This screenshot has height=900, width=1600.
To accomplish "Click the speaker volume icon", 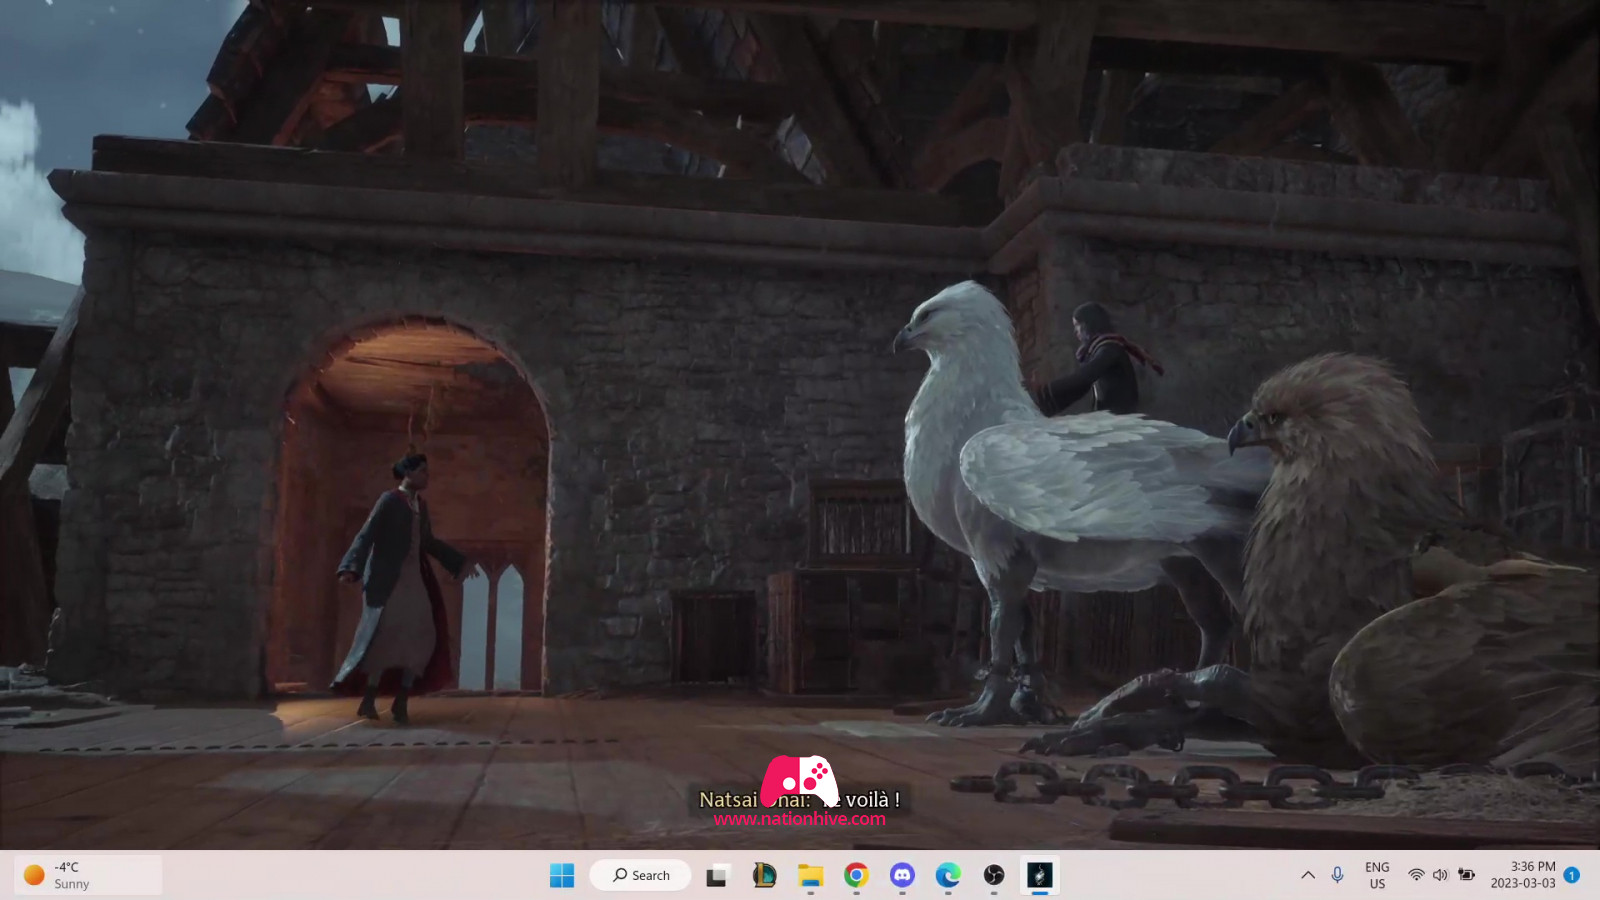I will pos(1440,875).
